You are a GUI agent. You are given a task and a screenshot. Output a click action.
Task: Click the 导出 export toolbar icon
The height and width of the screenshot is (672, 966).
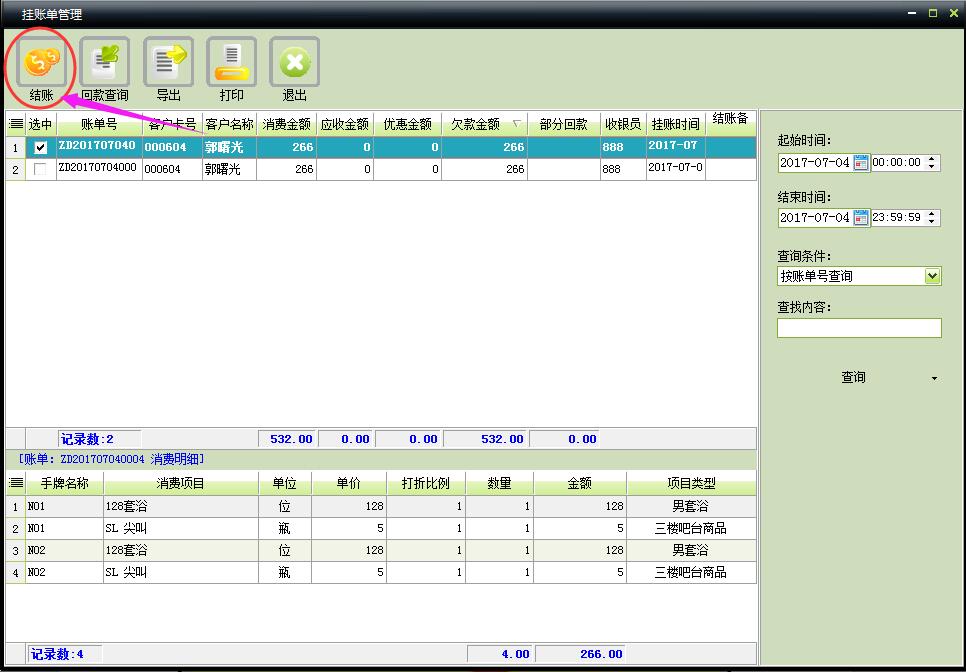tap(168, 62)
